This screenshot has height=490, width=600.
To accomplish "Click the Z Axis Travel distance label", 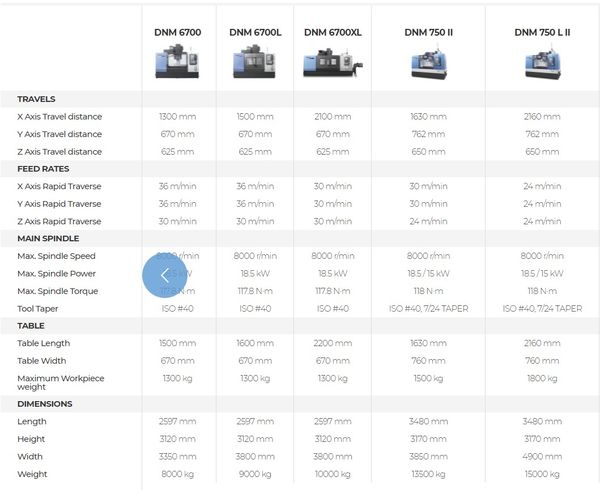I will point(60,152).
